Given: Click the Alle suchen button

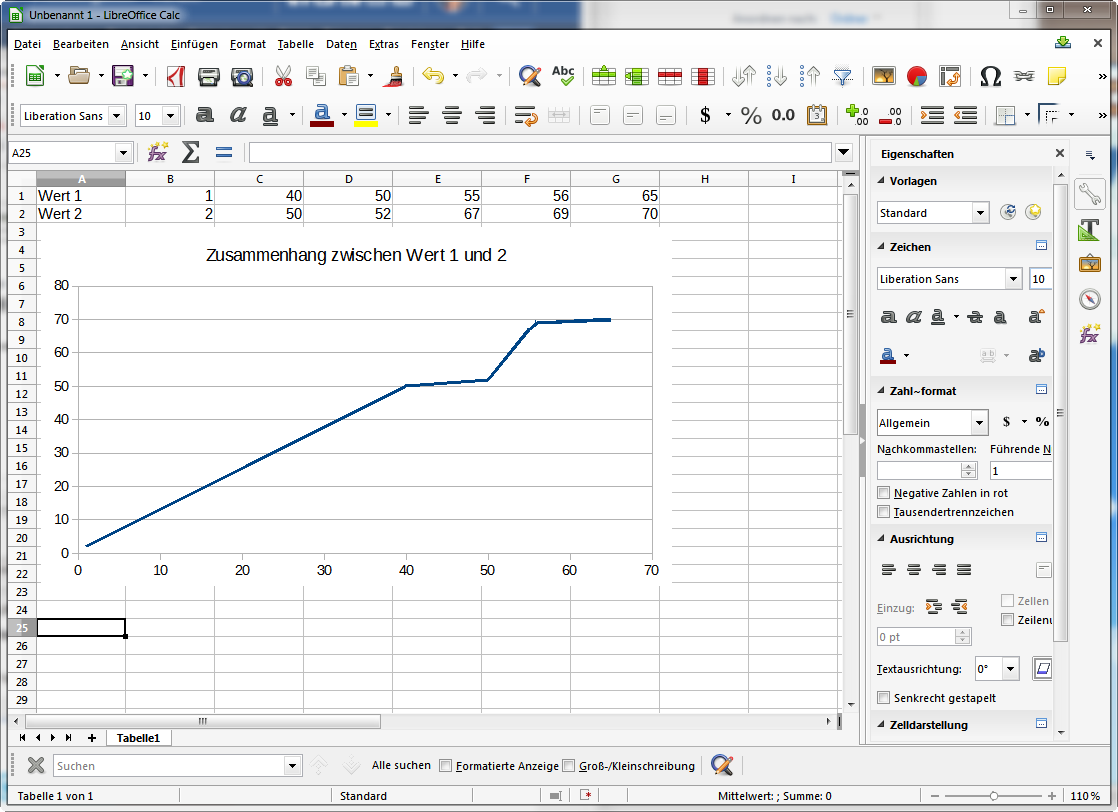Looking at the screenshot, I should pos(401,765).
